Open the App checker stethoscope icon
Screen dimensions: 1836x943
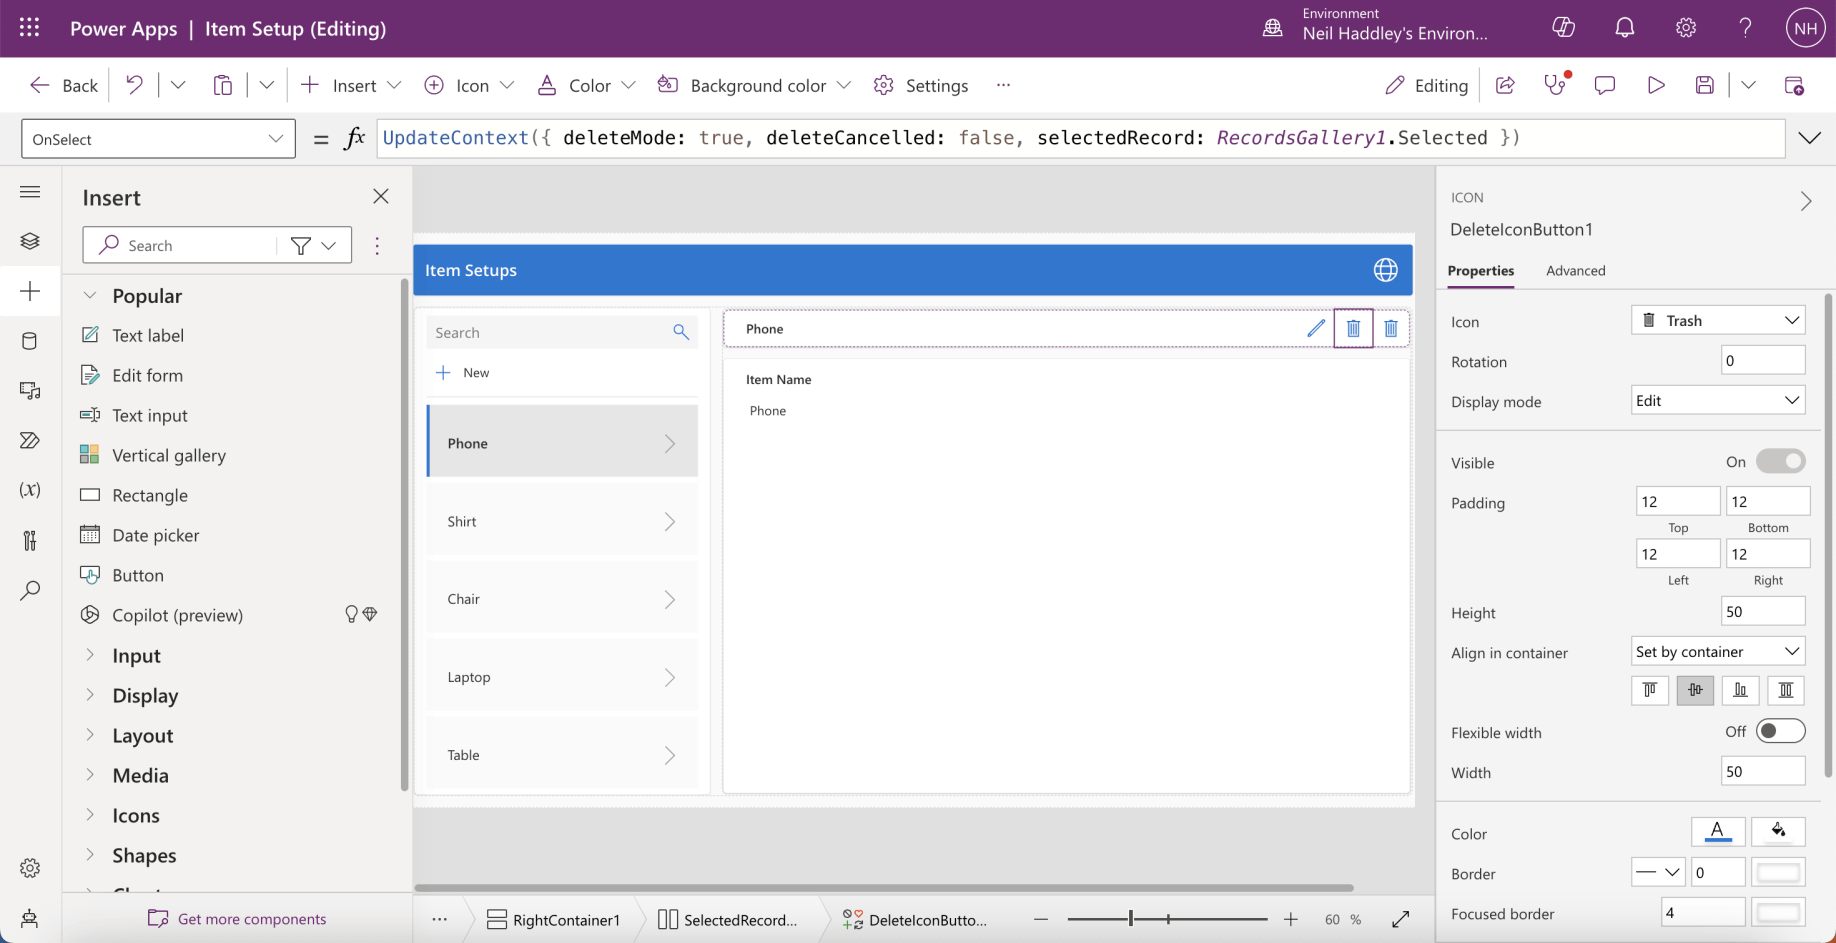click(x=1555, y=86)
